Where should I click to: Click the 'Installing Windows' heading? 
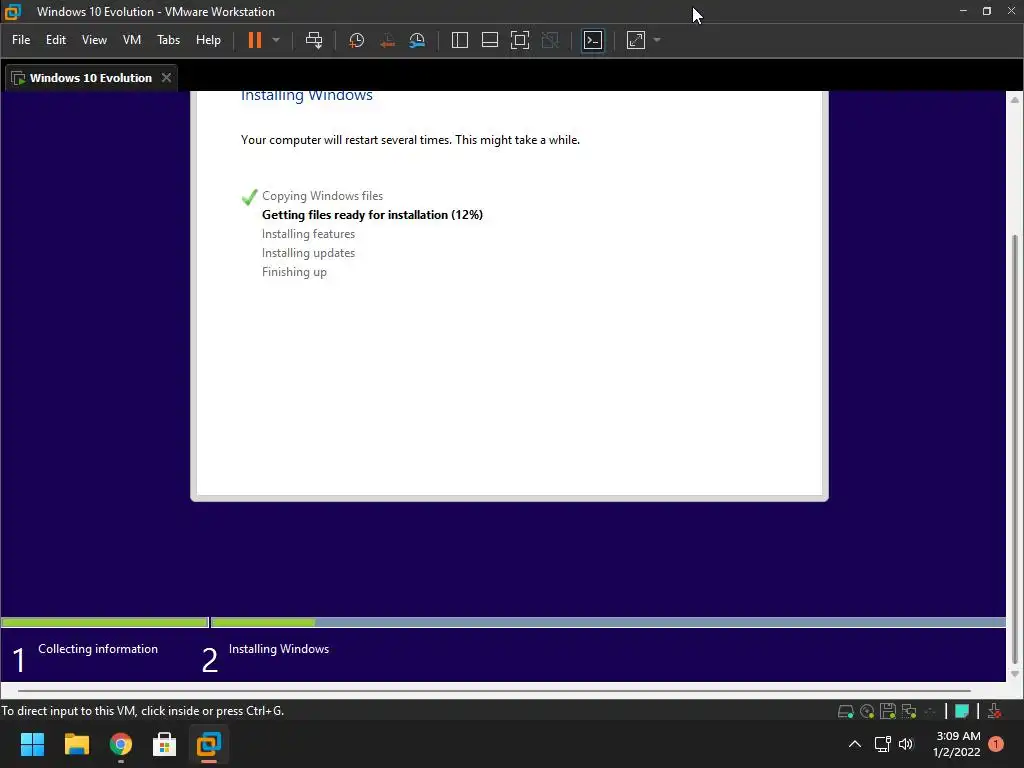tap(307, 95)
